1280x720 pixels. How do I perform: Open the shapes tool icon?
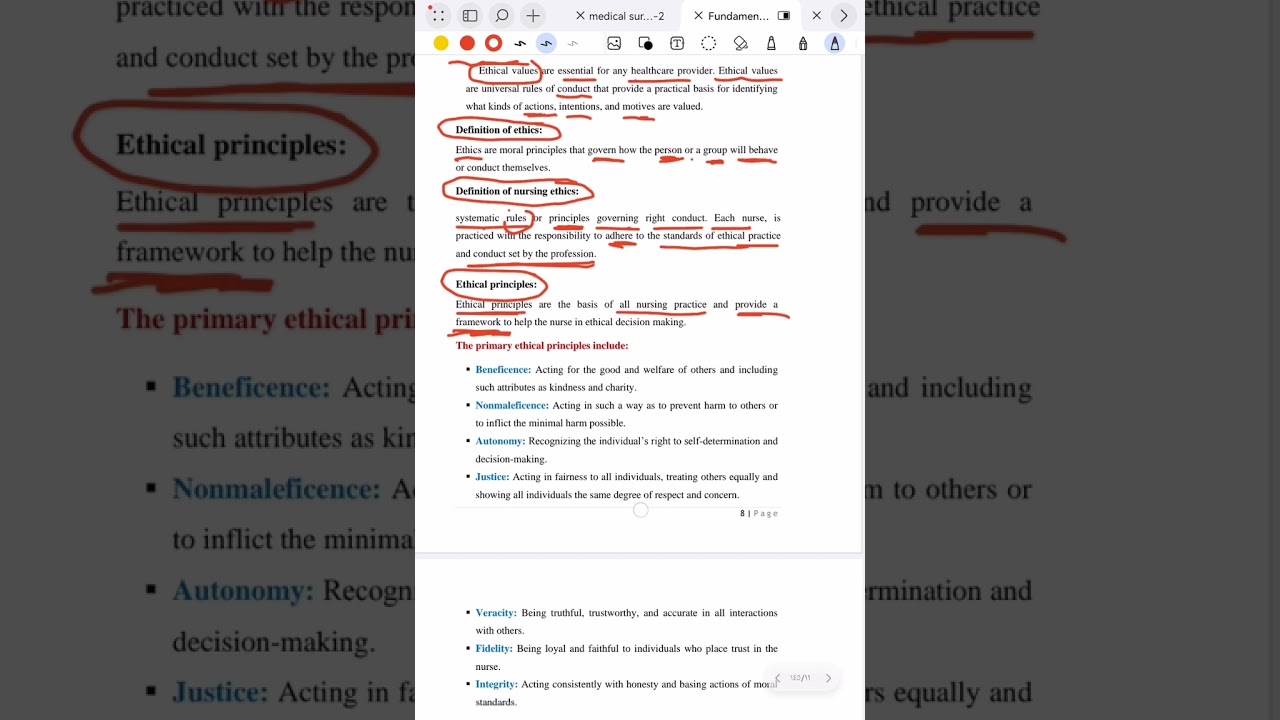(645, 43)
